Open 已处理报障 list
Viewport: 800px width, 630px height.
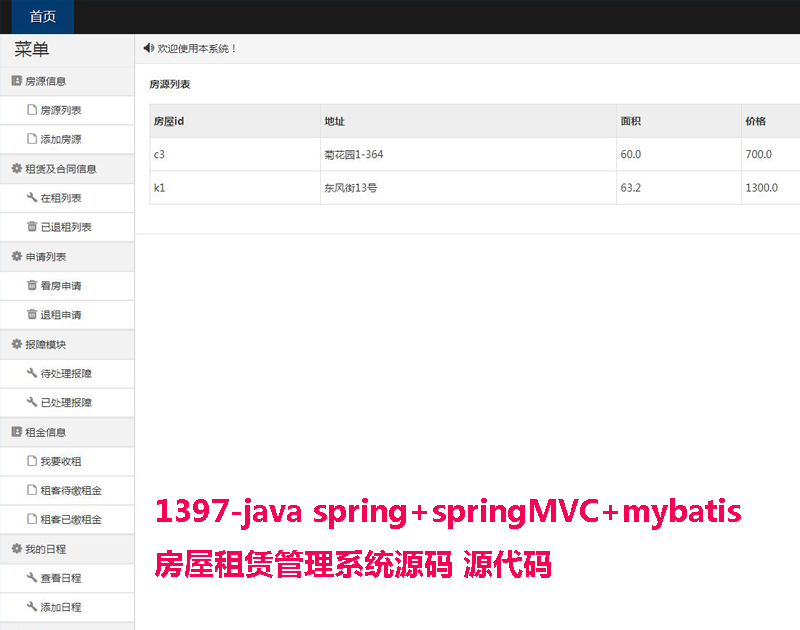(67, 402)
